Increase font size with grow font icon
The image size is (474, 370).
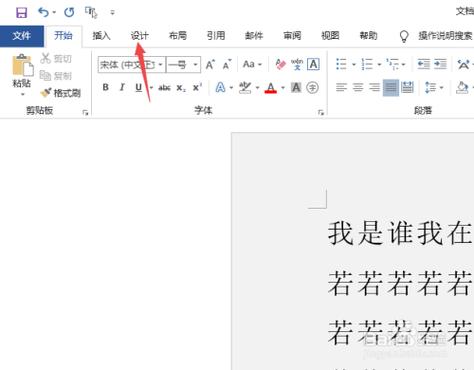pos(210,64)
